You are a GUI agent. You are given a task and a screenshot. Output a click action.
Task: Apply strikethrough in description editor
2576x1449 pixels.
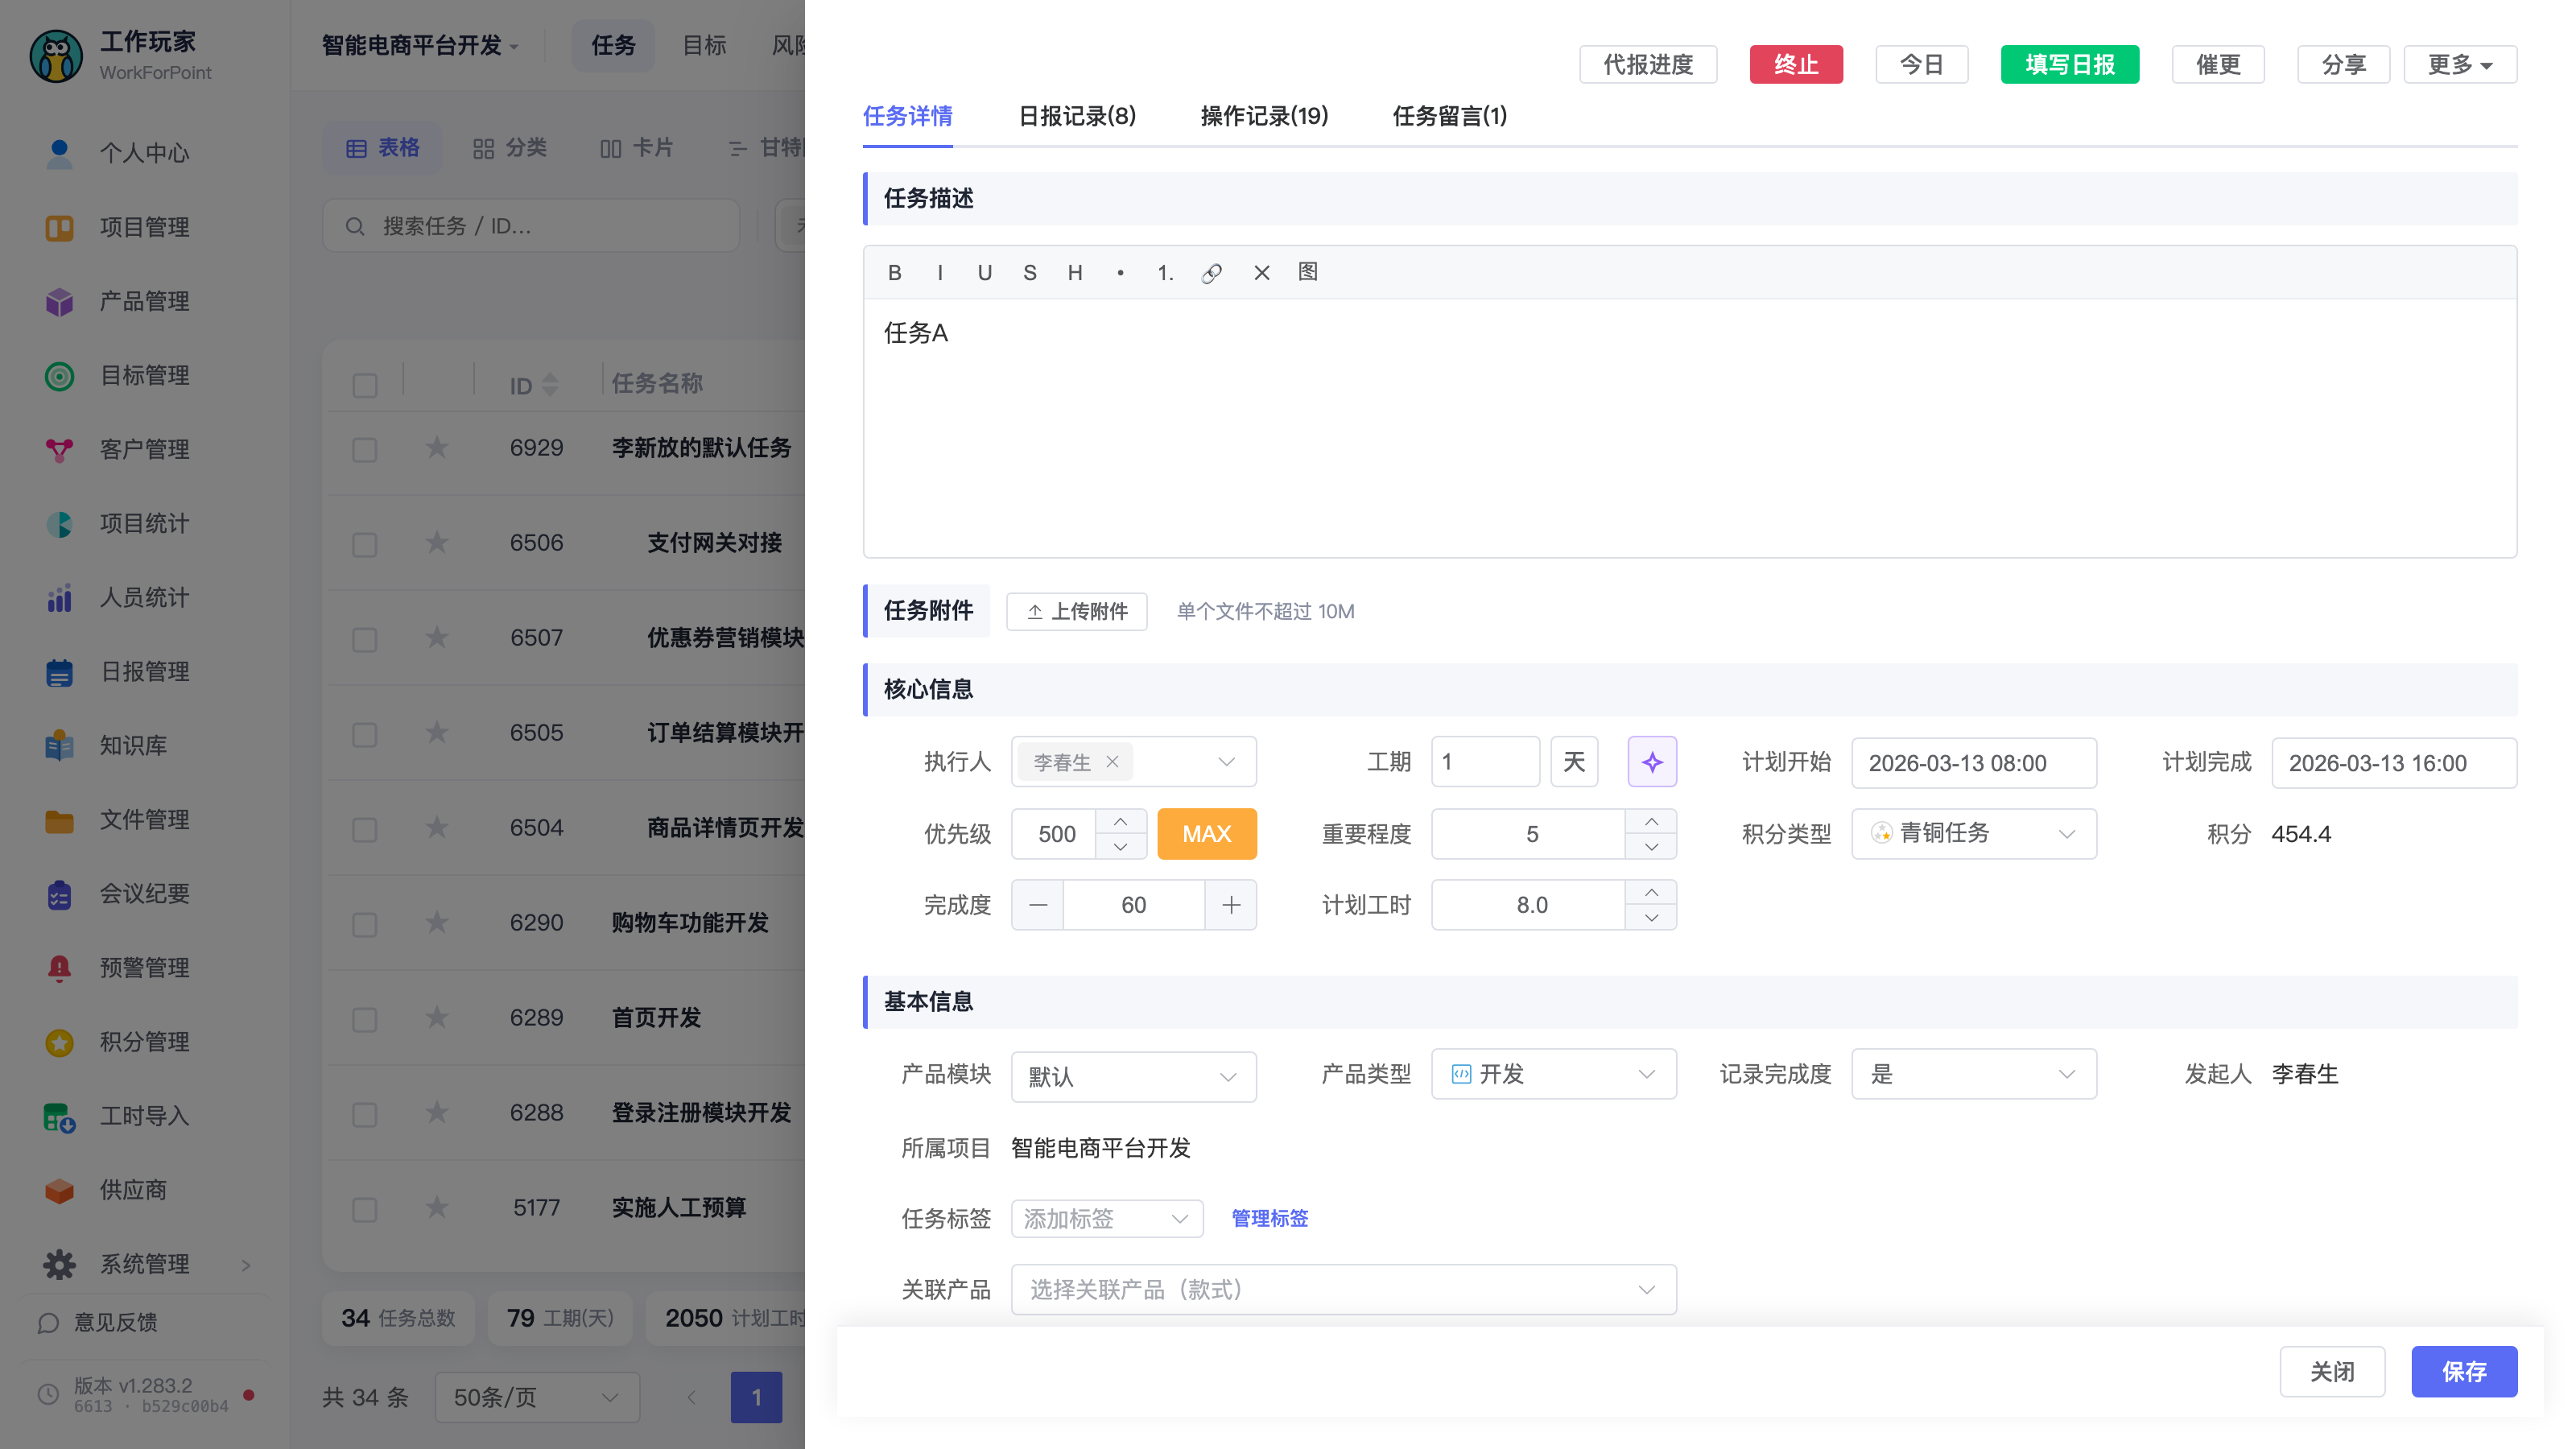pyautogui.click(x=1029, y=272)
